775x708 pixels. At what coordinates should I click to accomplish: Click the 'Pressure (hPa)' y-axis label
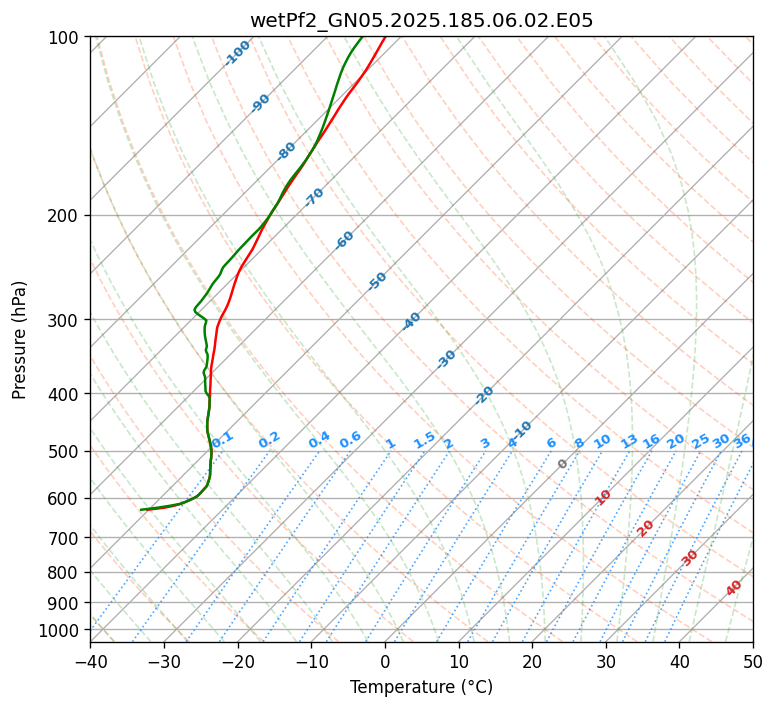coord(19,340)
